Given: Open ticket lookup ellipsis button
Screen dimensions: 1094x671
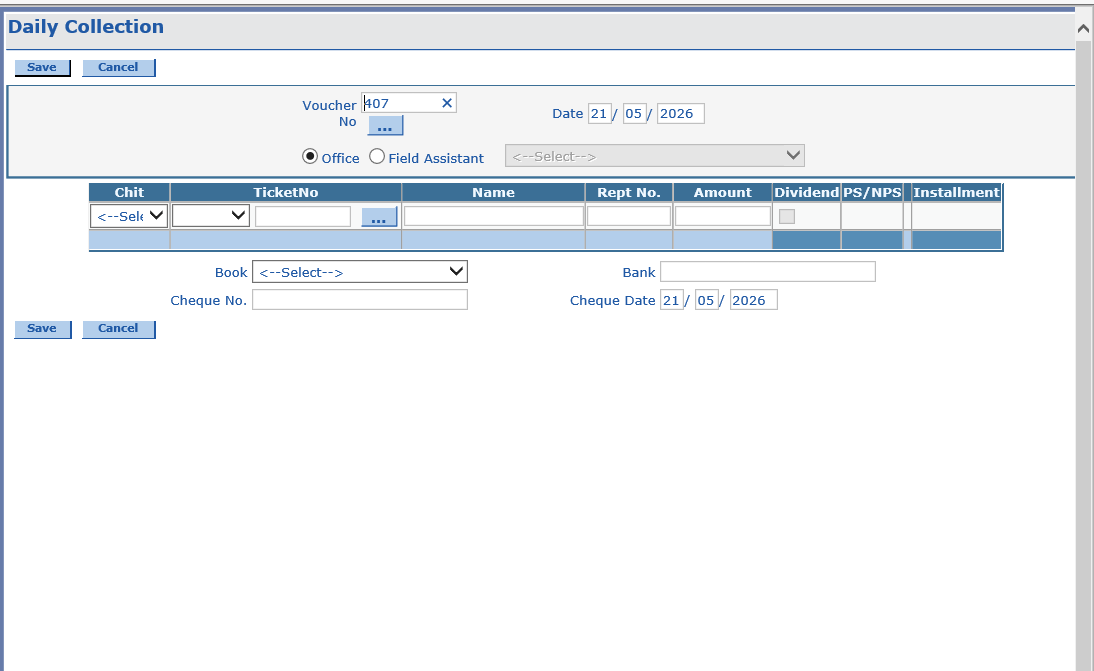Looking at the screenshot, I should point(379,217).
